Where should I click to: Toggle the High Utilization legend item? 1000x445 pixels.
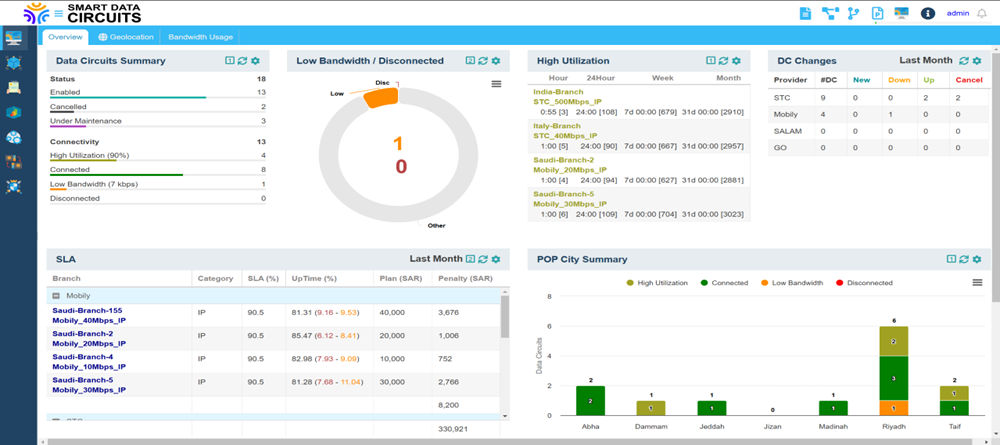(x=658, y=283)
